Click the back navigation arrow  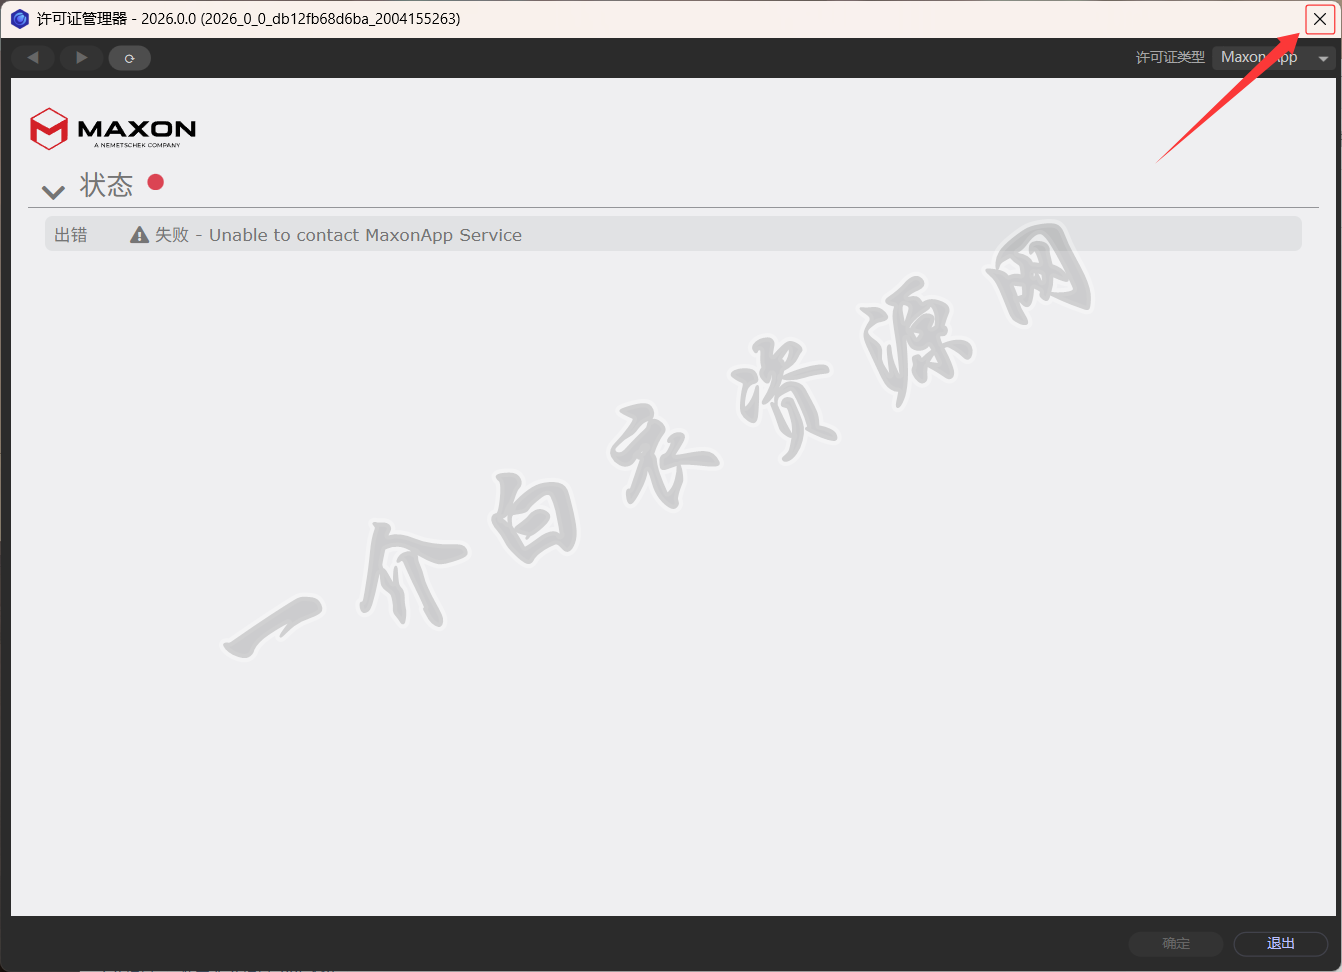pos(33,58)
